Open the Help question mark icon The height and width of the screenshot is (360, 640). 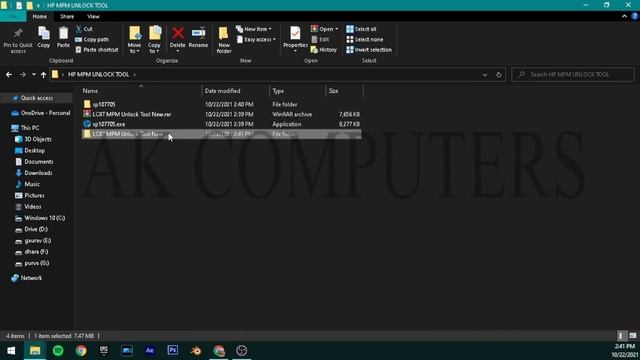[x=634, y=16]
